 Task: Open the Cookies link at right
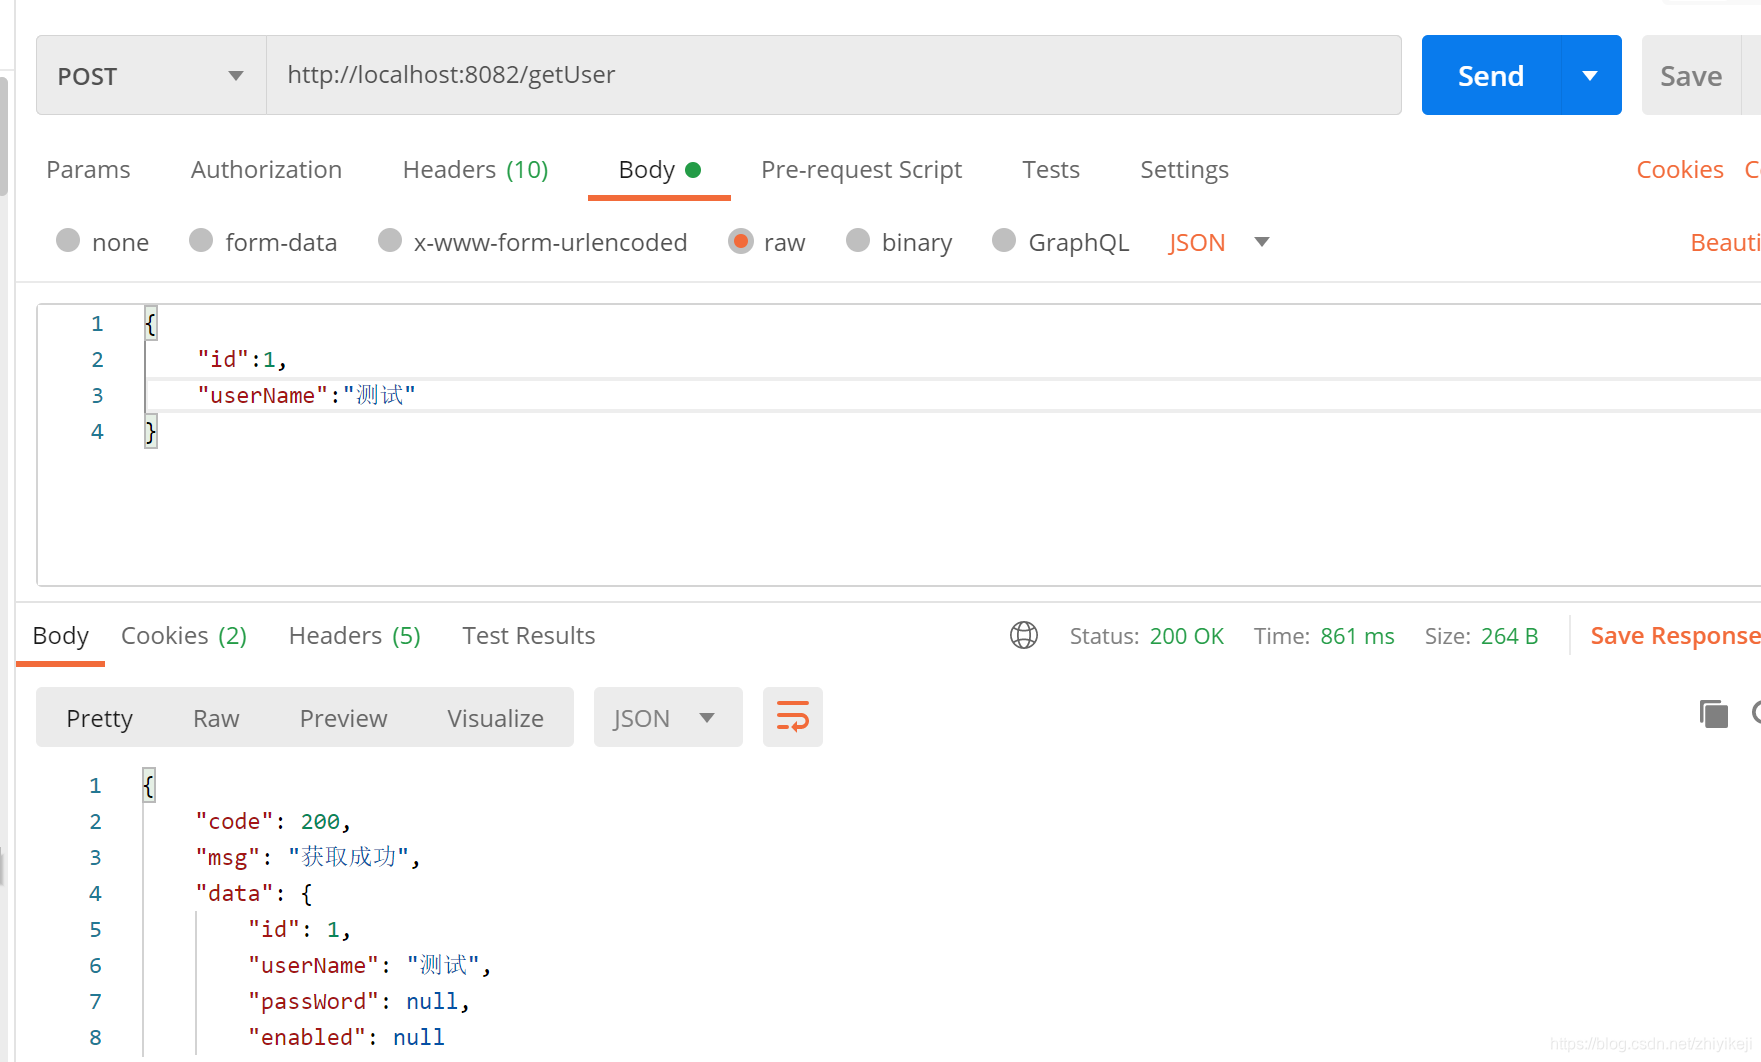1679,170
